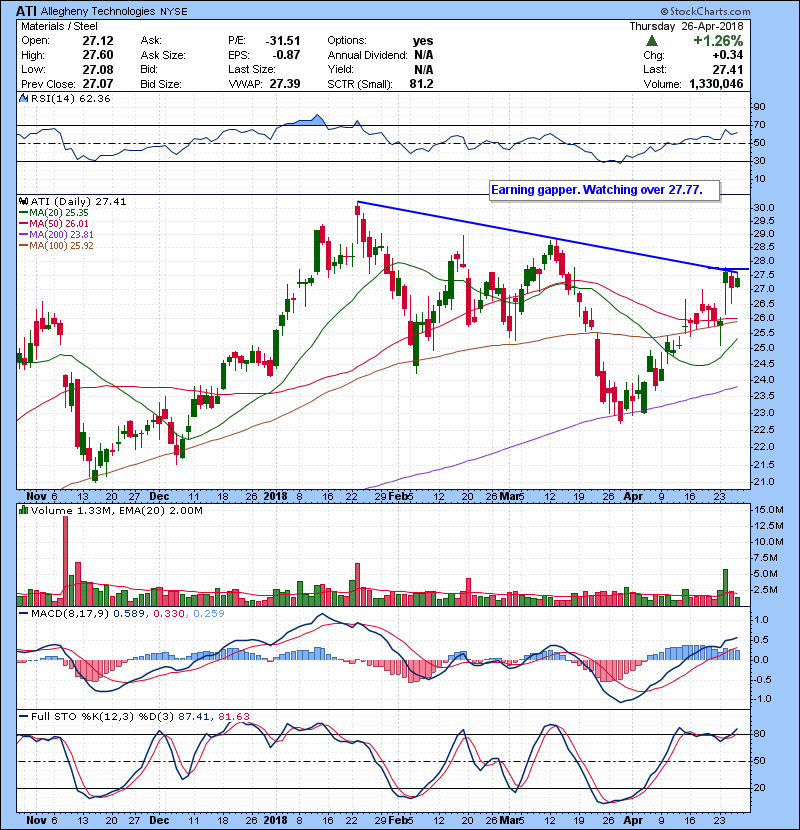Click the Low value 27.08
Viewport: 800px width, 830px height.
tap(98, 69)
